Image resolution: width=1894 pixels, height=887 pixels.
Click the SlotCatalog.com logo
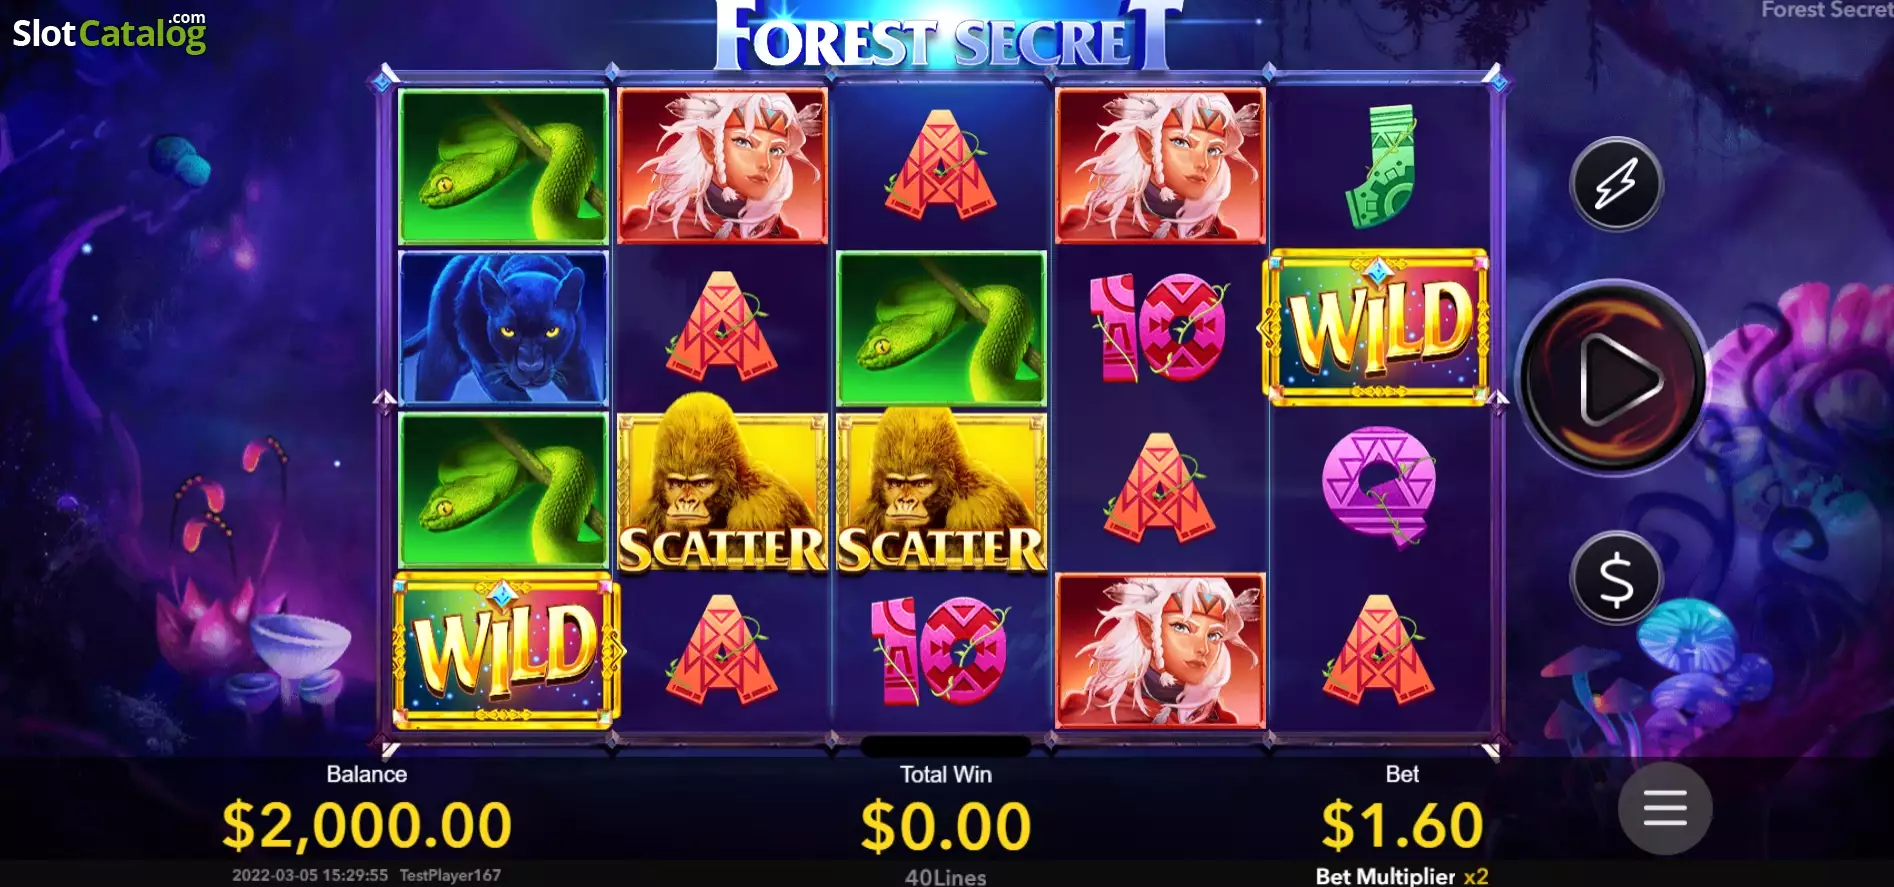[x=109, y=32]
